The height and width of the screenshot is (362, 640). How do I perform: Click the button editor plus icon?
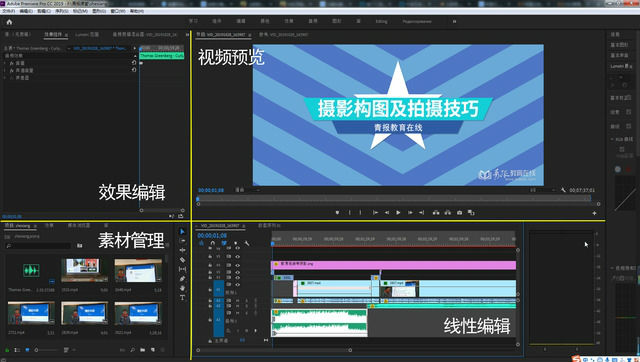pyautogui.click(x=594, y=213)
